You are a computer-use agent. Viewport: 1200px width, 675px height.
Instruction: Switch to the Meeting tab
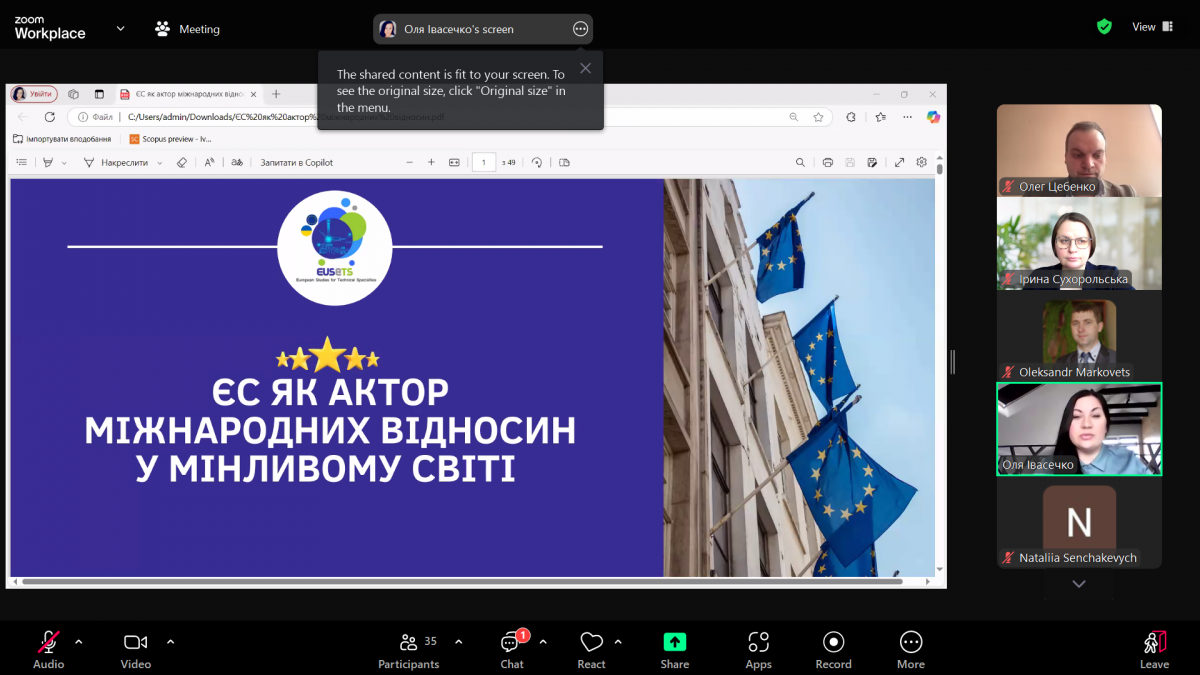(x=187, y=29)
